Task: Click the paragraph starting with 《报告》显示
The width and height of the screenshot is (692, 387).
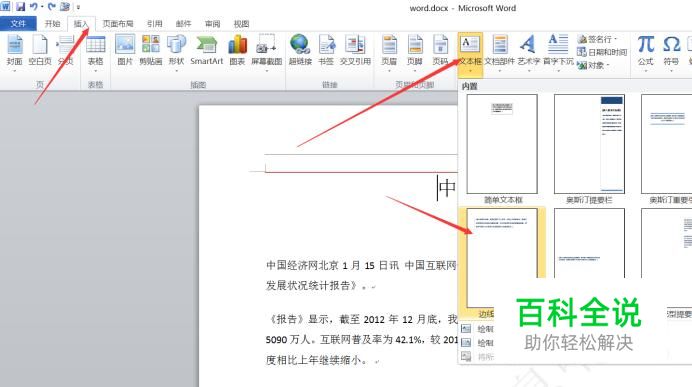Action: pos(361,340)
